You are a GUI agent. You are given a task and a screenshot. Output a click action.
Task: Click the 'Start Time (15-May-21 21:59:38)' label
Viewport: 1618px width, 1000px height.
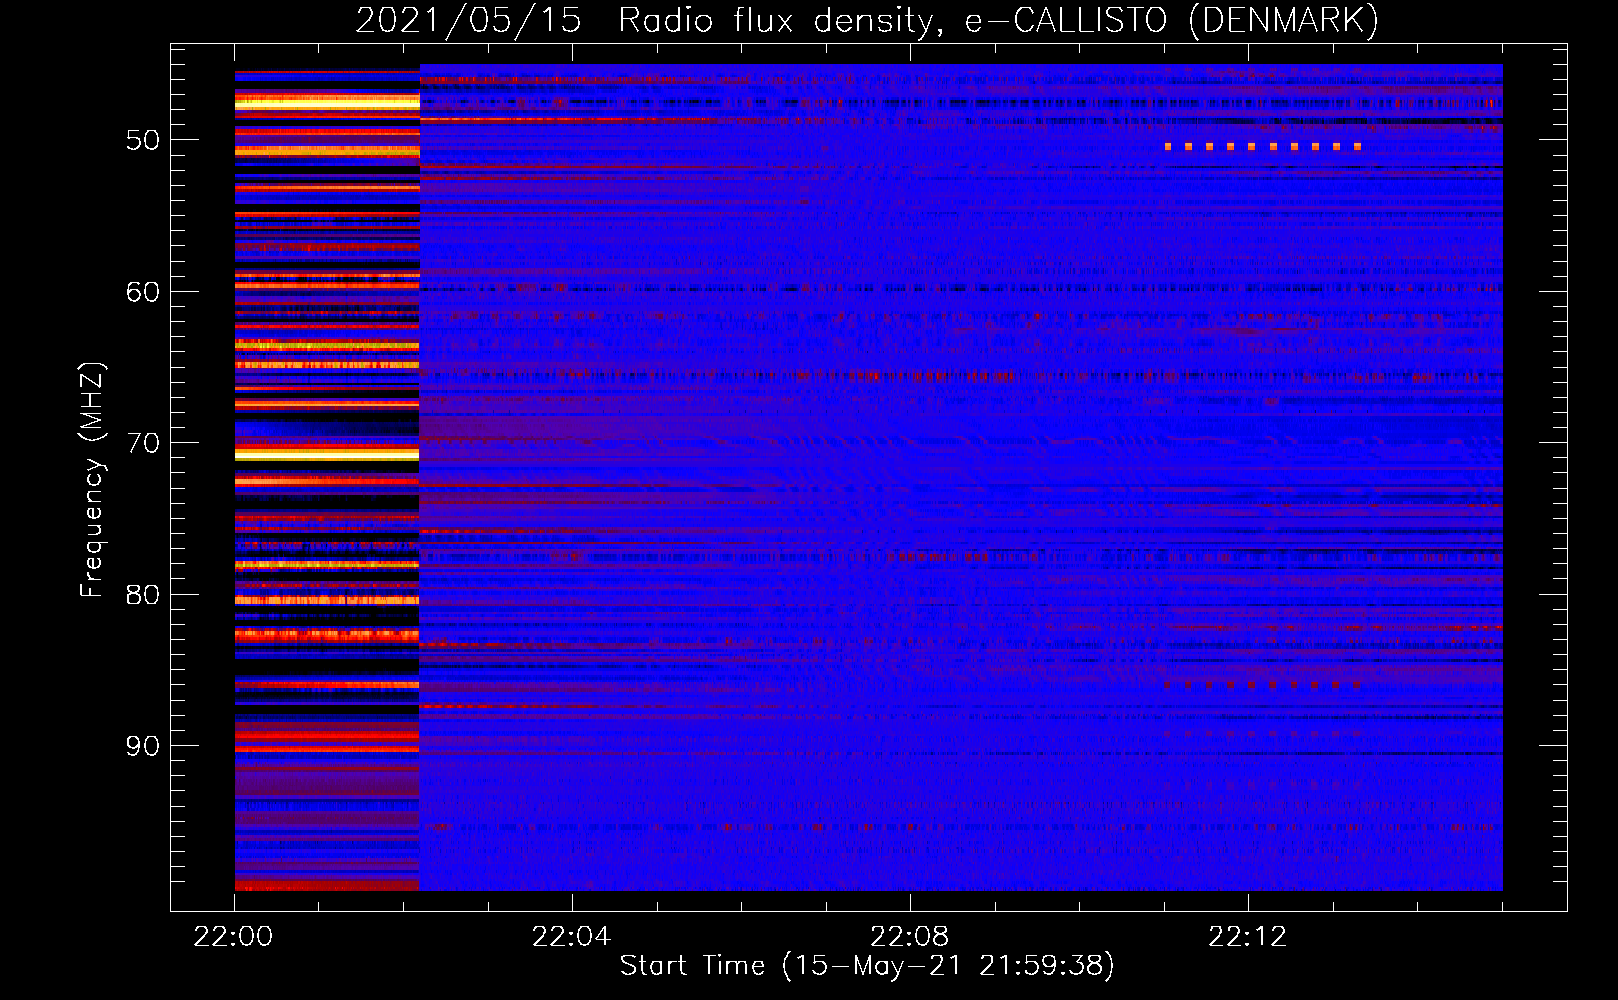(x=867, y=966)
